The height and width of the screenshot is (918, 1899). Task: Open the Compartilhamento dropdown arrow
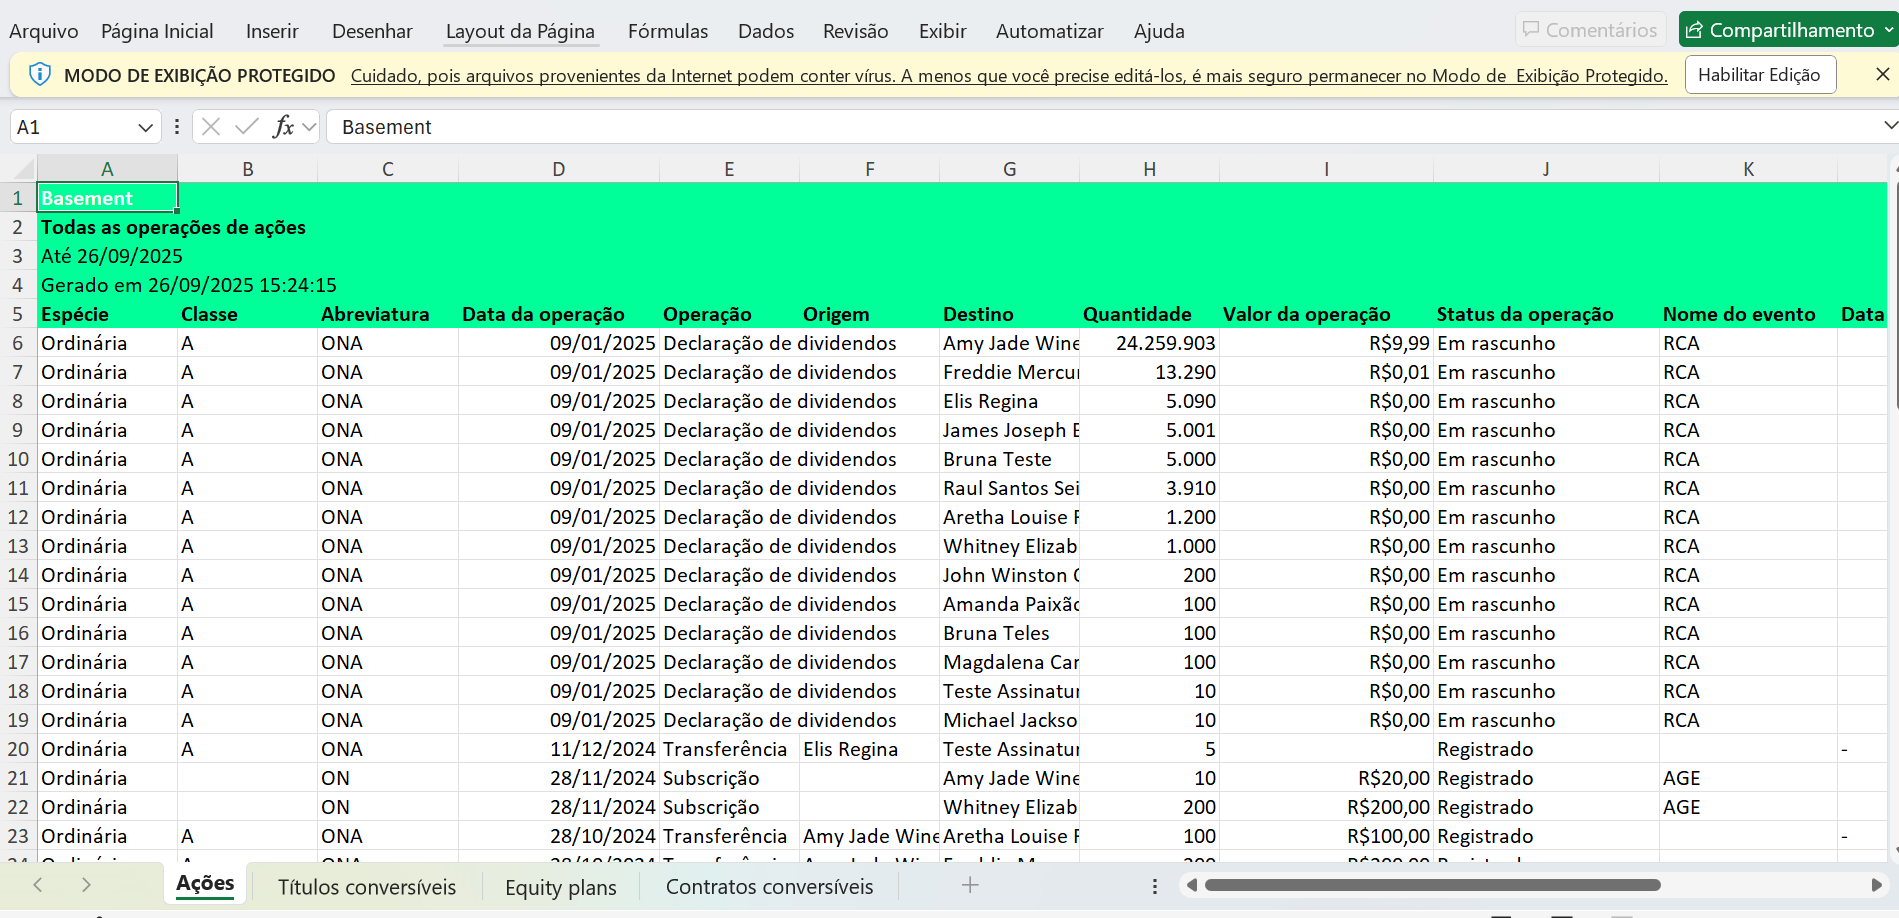[1888, 30]
